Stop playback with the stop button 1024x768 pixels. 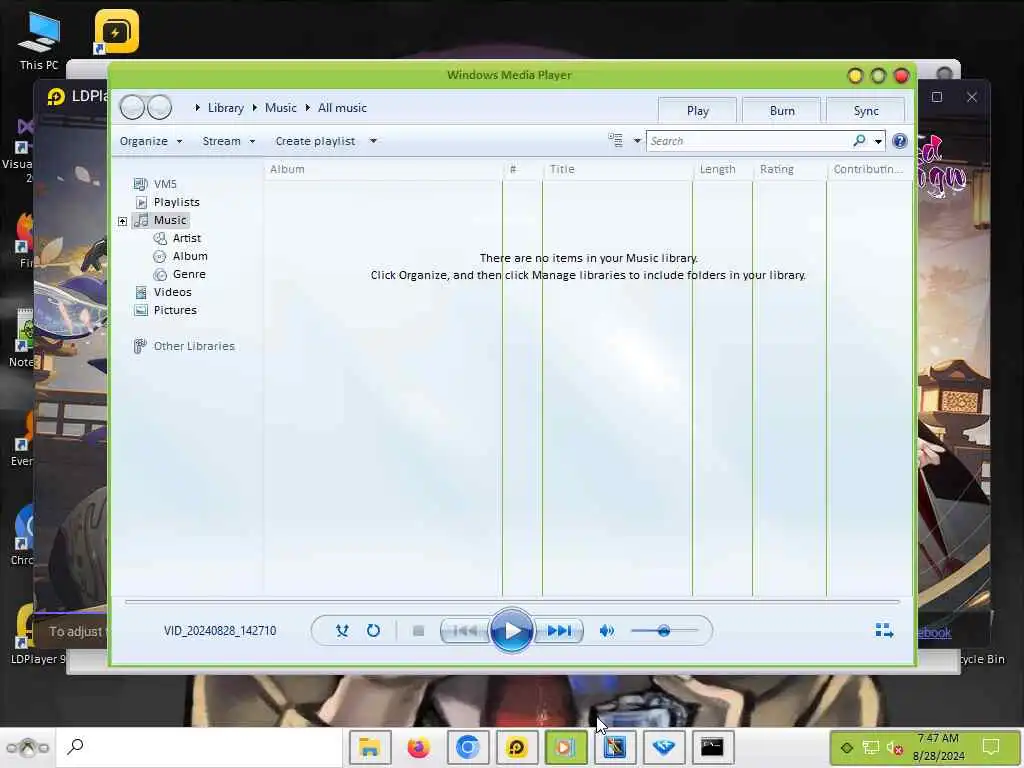pos(419,631)
